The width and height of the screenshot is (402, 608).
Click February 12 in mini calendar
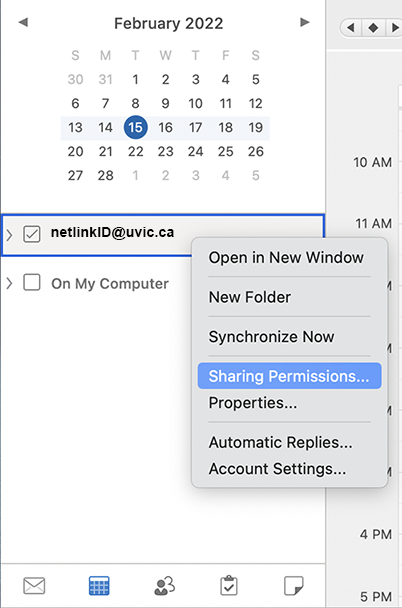click(x=255, y=104)
